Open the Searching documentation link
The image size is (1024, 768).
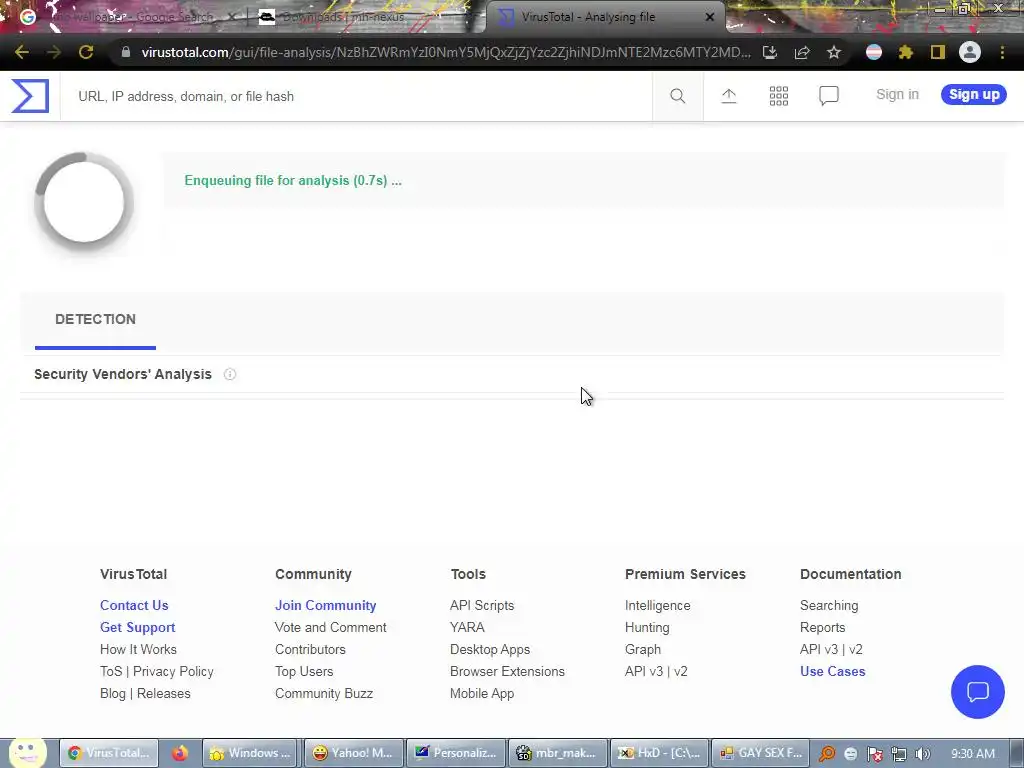(829, 605)
